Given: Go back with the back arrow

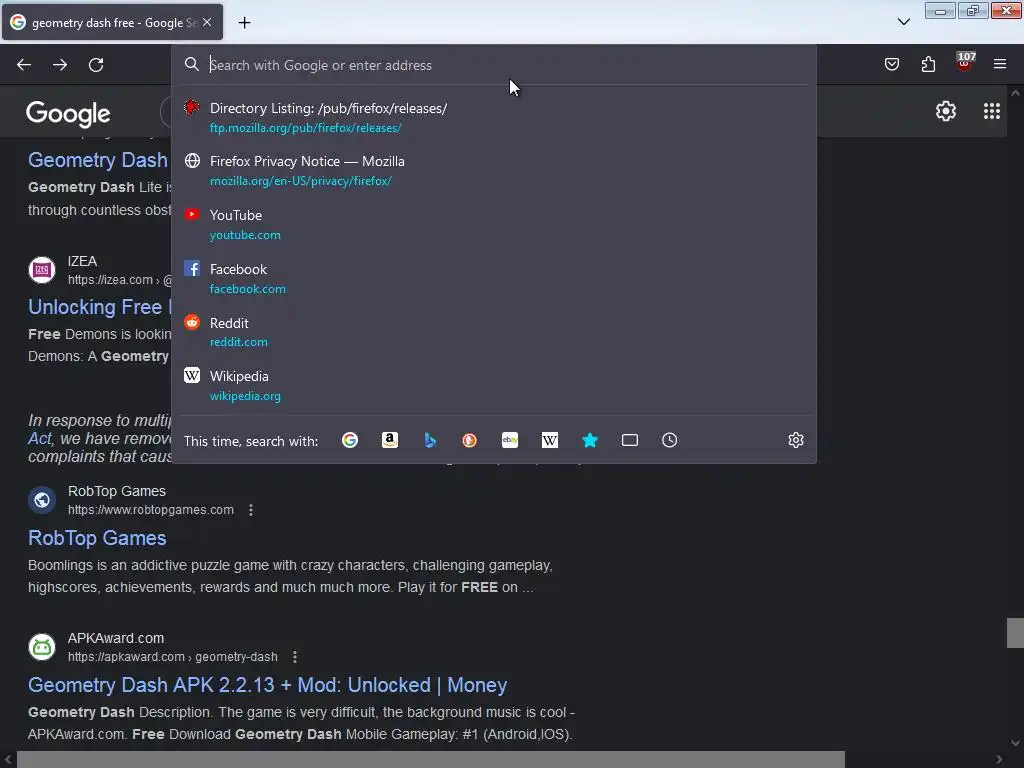Looking at the screenshot, I should 24,65.
